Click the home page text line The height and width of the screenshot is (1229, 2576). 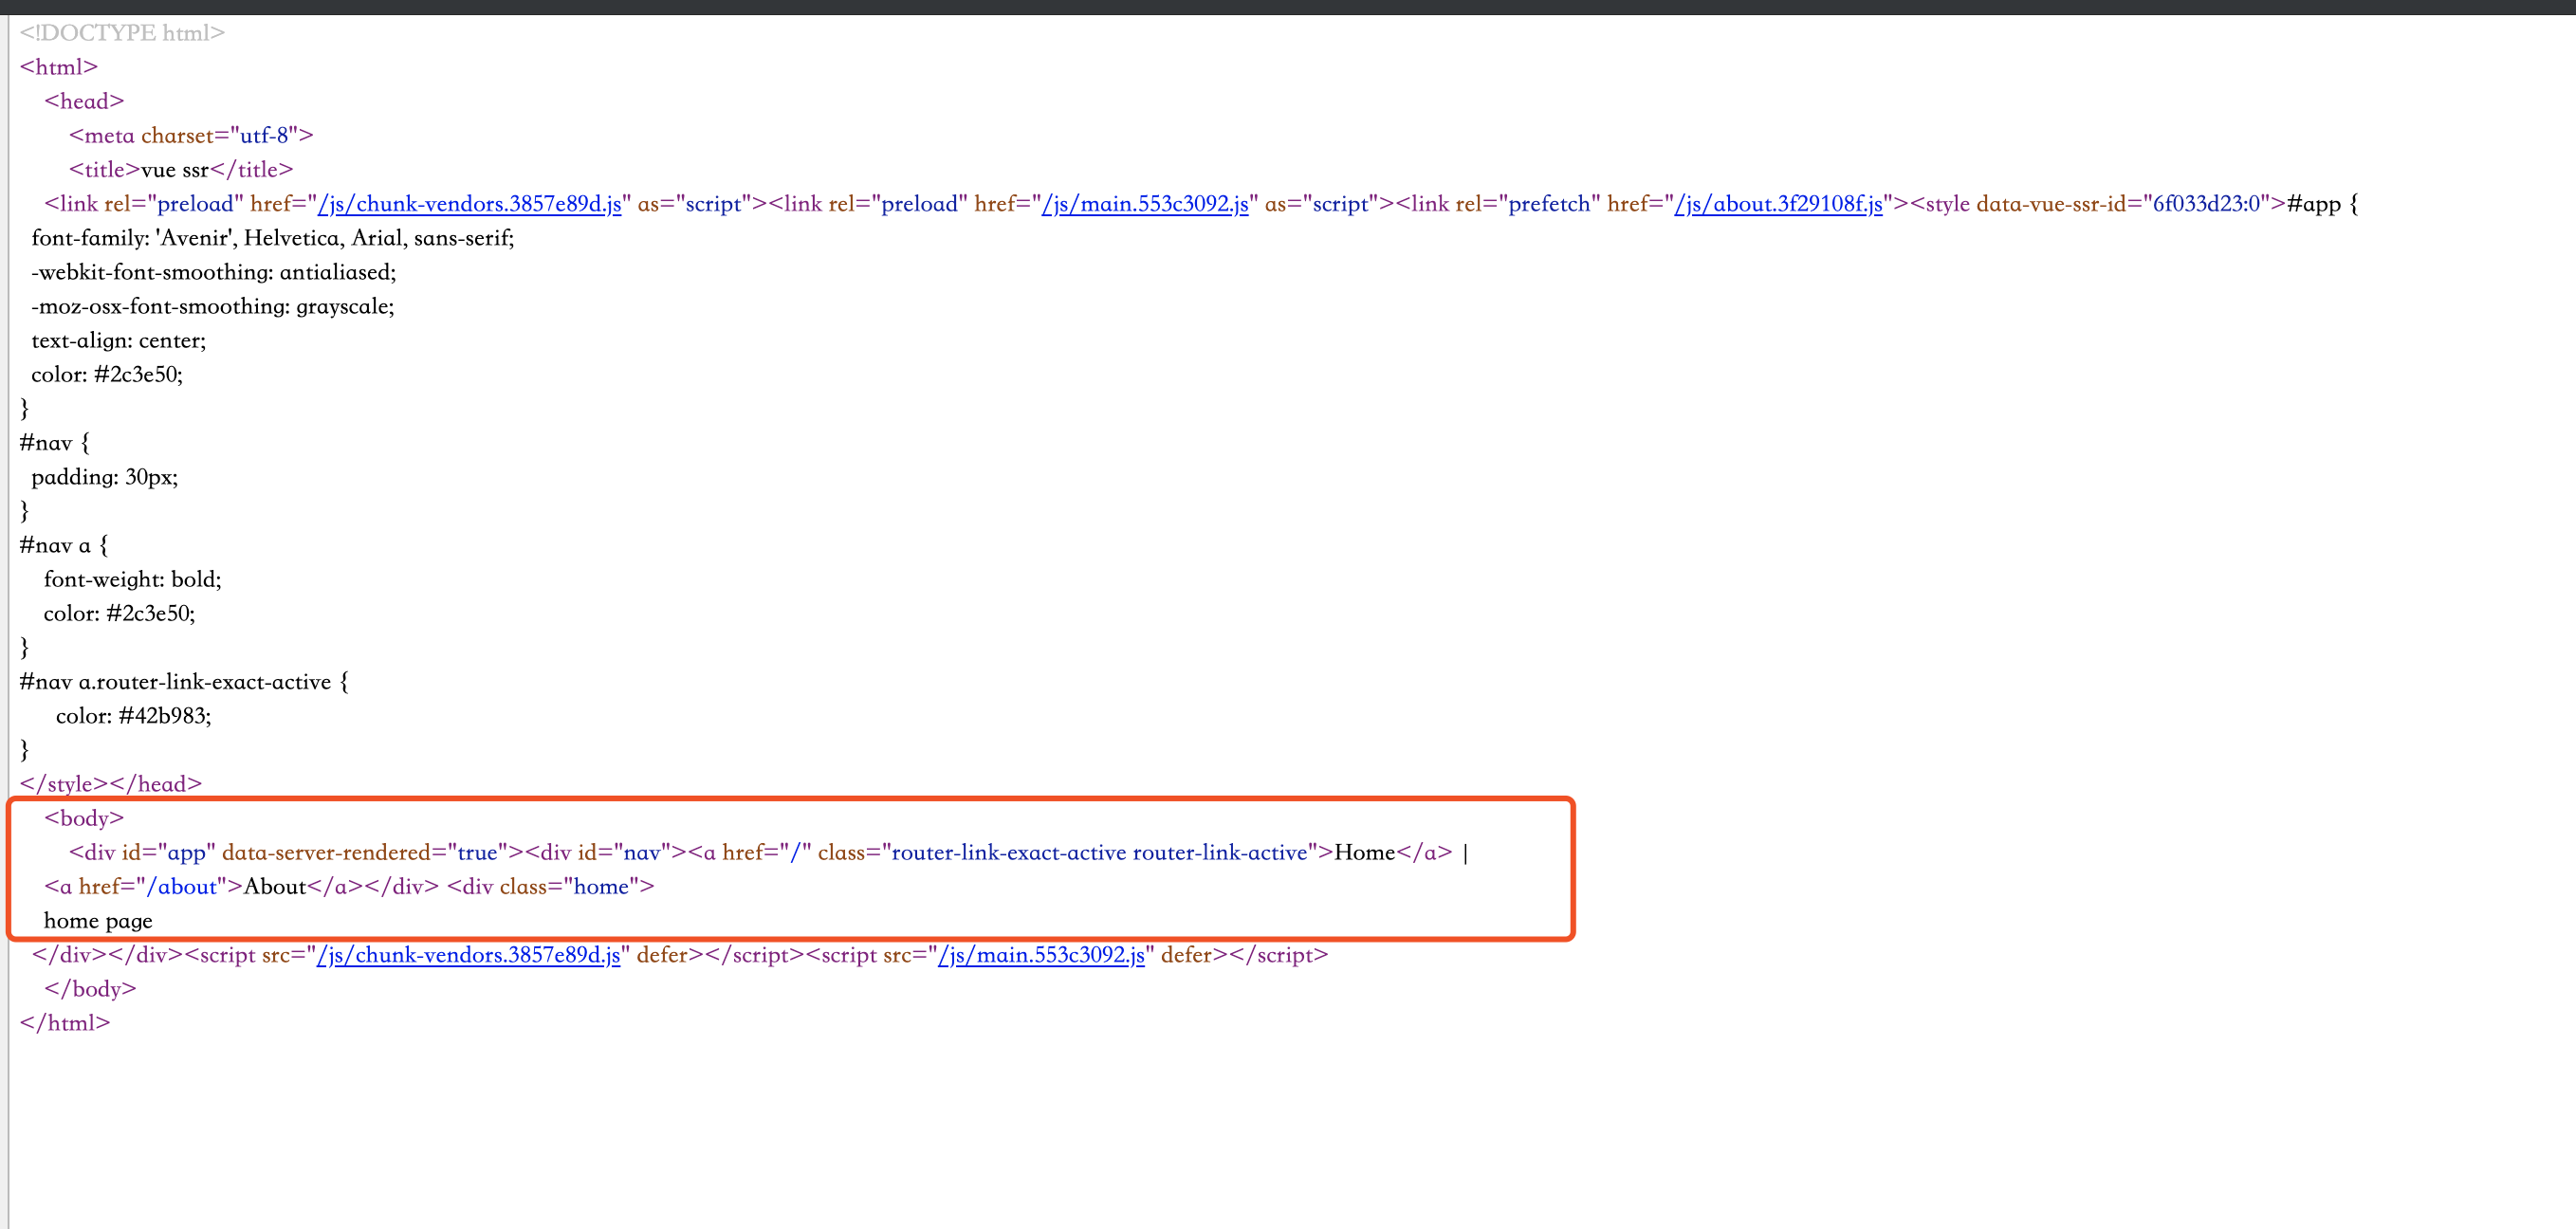tap(98, 921)
